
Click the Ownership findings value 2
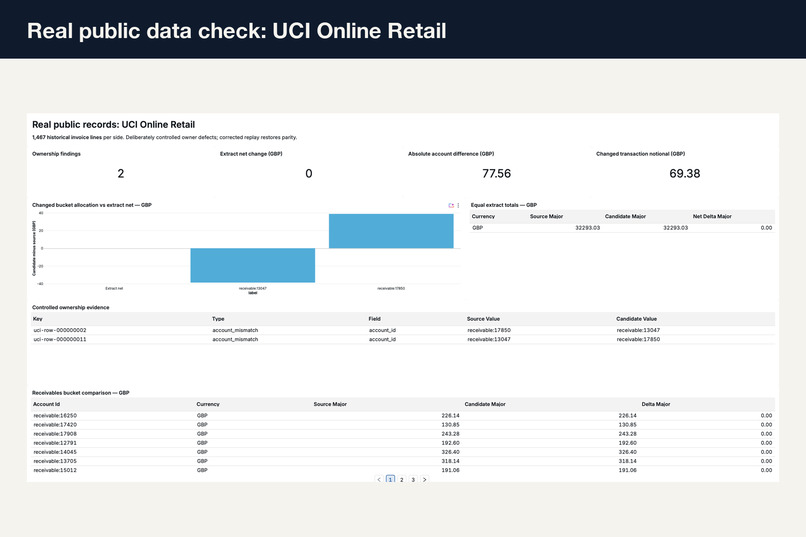click(121, 174)
